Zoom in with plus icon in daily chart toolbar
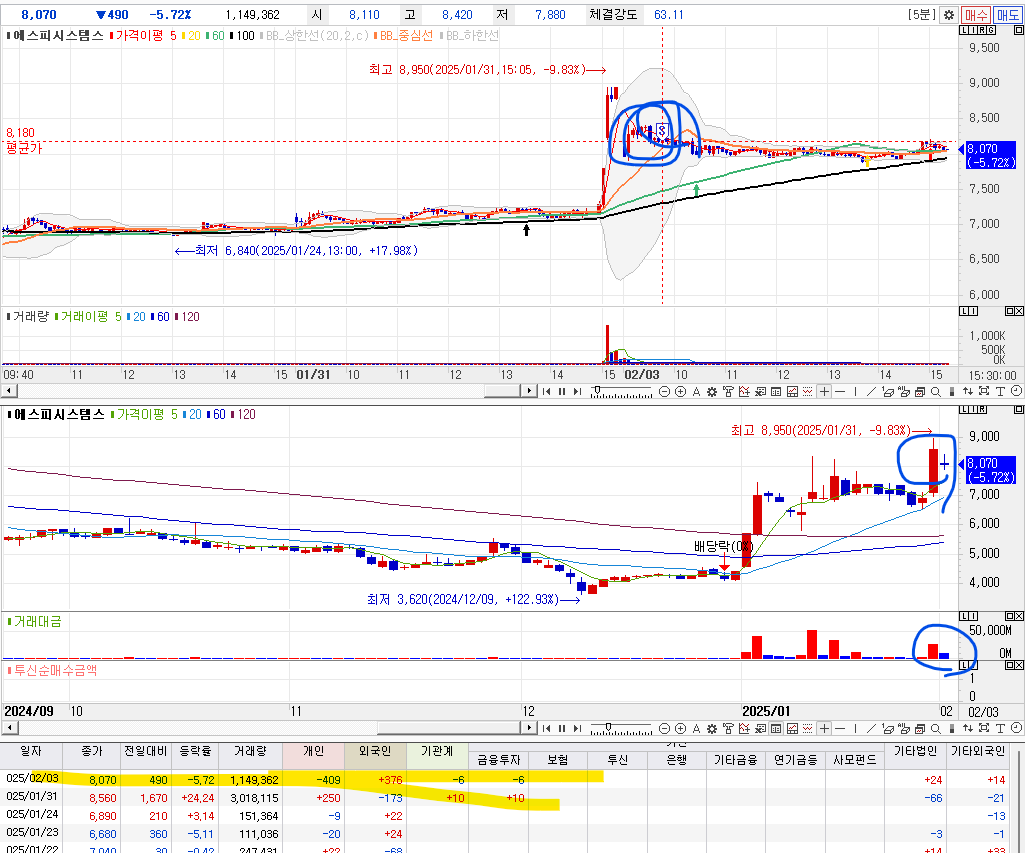 (681, 728)
